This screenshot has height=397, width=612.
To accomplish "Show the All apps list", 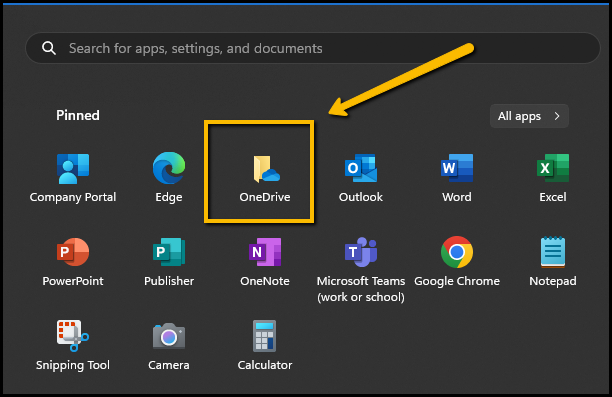I will pyautogui.click(x=529, y=116).
